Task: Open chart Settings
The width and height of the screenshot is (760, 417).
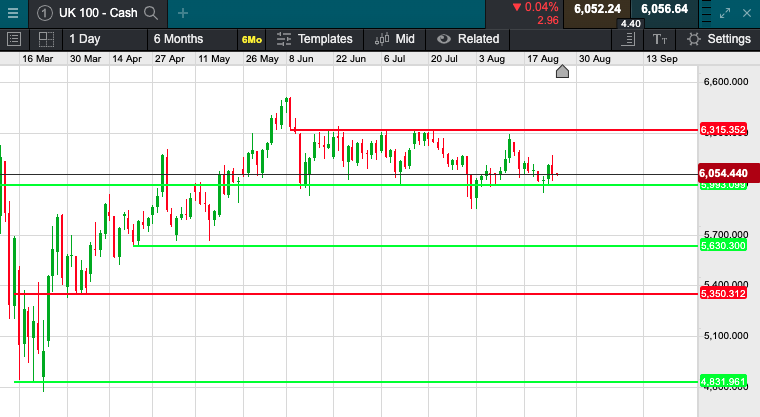Action: pyautogui.click(x=719, y=39)
